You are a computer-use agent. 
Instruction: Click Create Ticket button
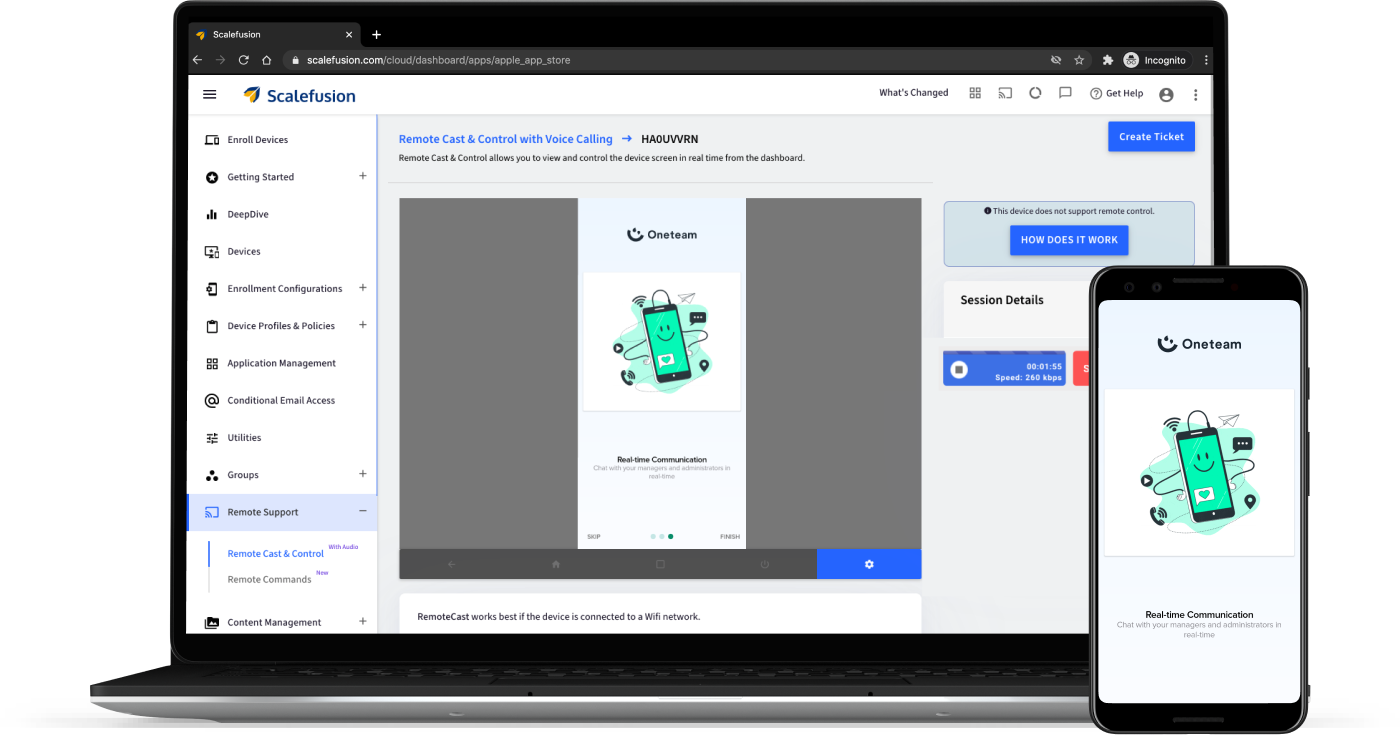click(1151, 136)
